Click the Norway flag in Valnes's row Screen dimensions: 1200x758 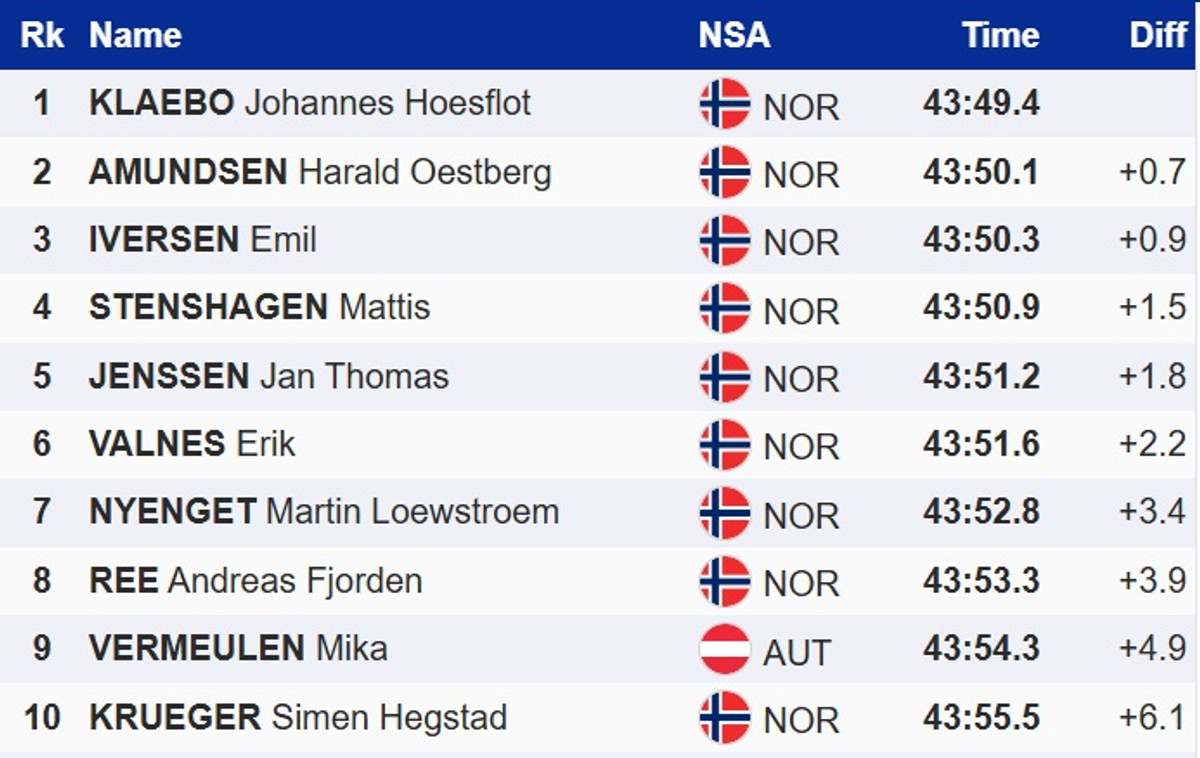point(725,445)
